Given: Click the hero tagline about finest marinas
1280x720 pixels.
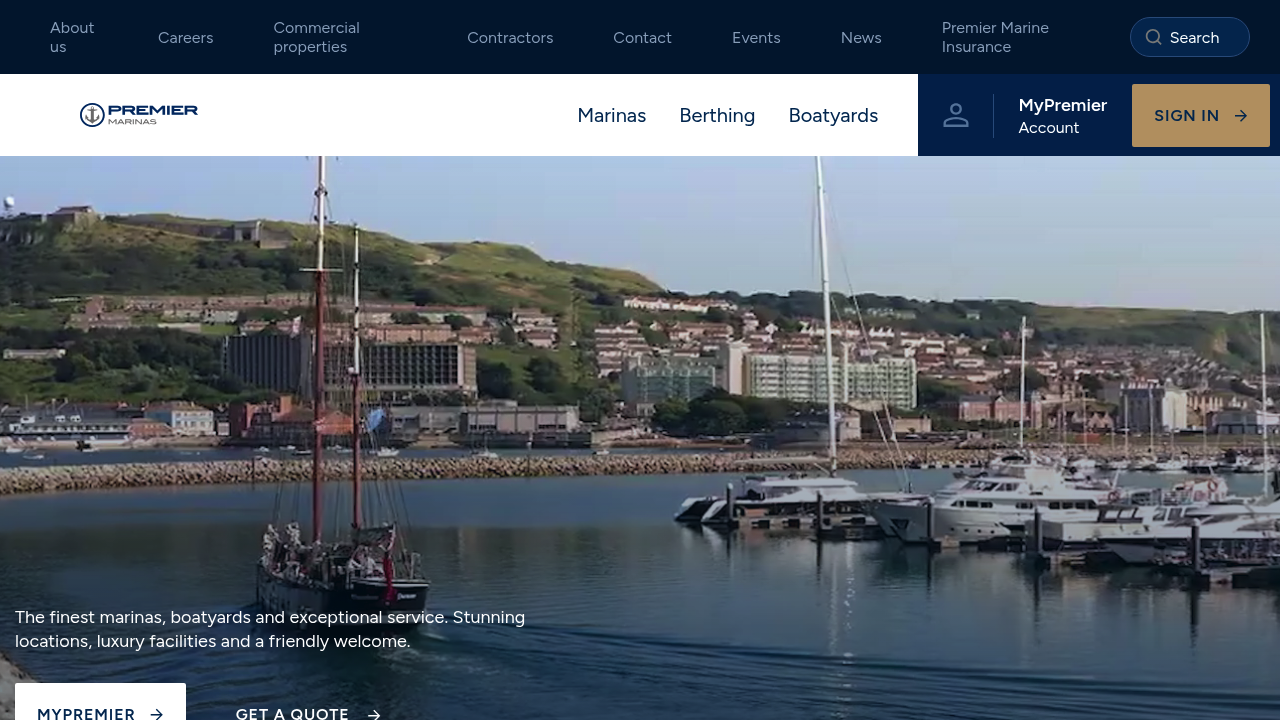Looking at the screenshot, I should 270,629.
